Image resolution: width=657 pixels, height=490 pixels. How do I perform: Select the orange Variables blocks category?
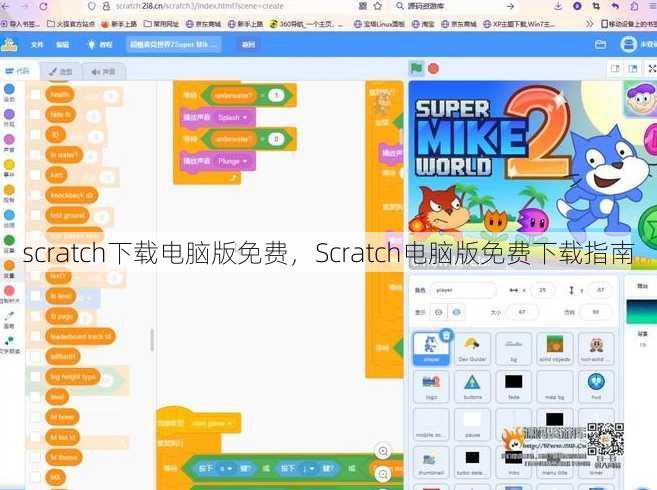9,268
